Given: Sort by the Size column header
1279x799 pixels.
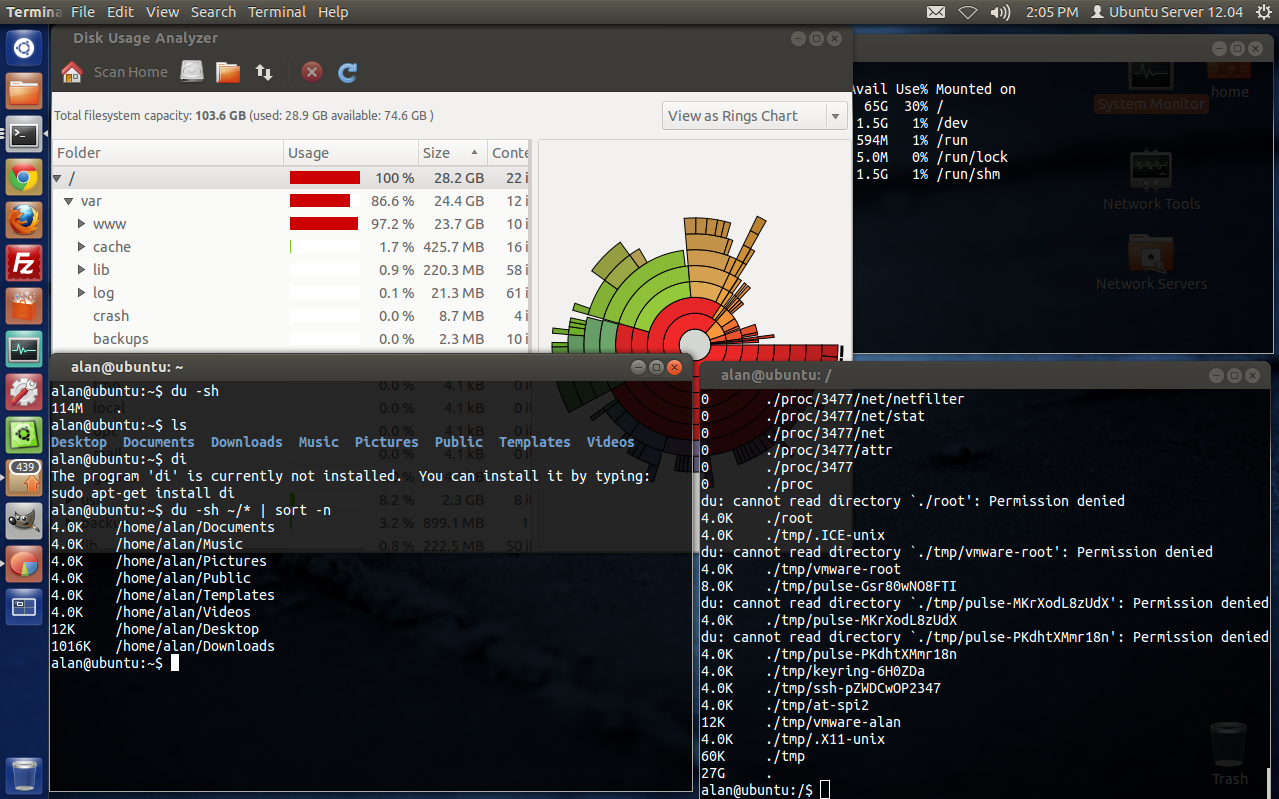Looking at the screenshot, I should pos(452,153).
